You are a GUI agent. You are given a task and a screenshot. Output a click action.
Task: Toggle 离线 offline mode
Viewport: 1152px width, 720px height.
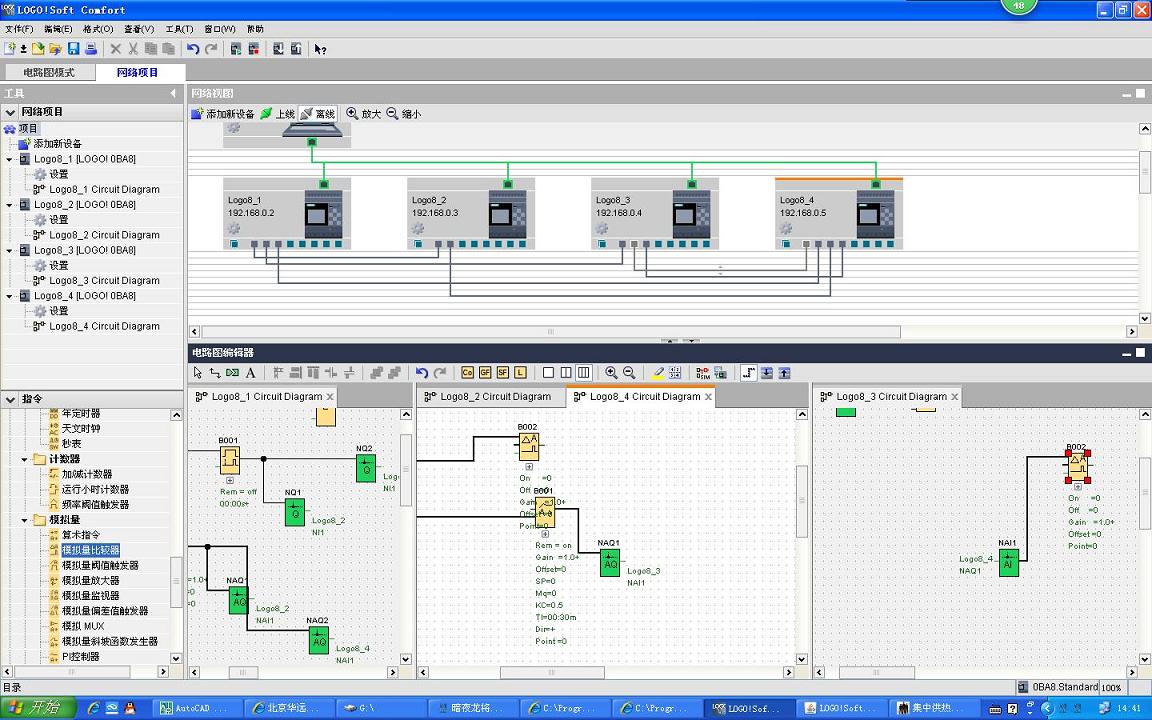pos(317,114)
